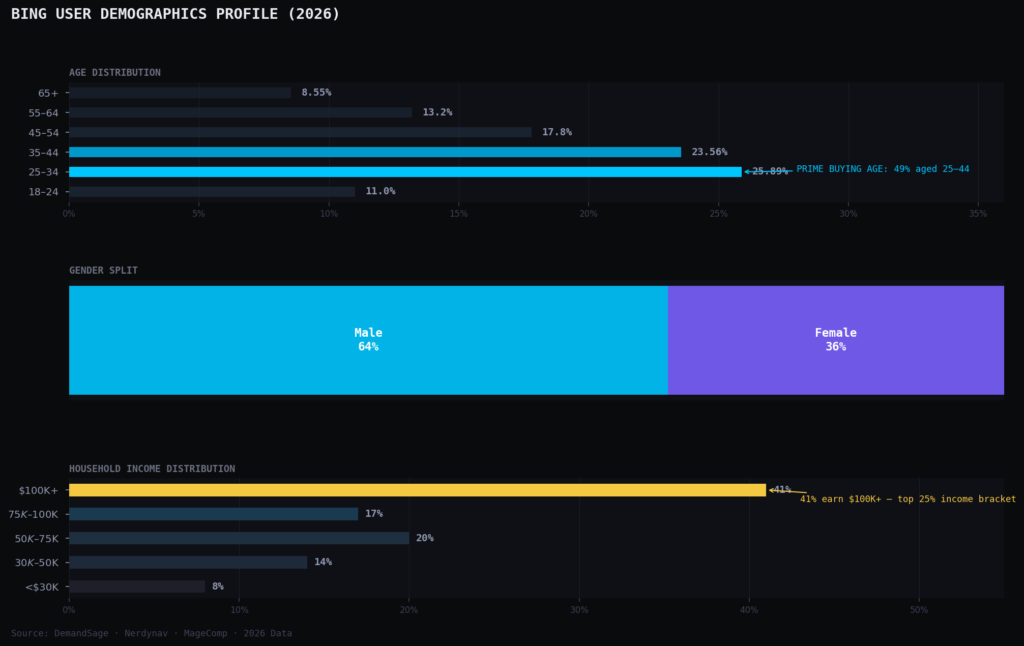Click the 55-64 age bar
This screenshot has height=646, width=1024.
click(x=240, y=112)
